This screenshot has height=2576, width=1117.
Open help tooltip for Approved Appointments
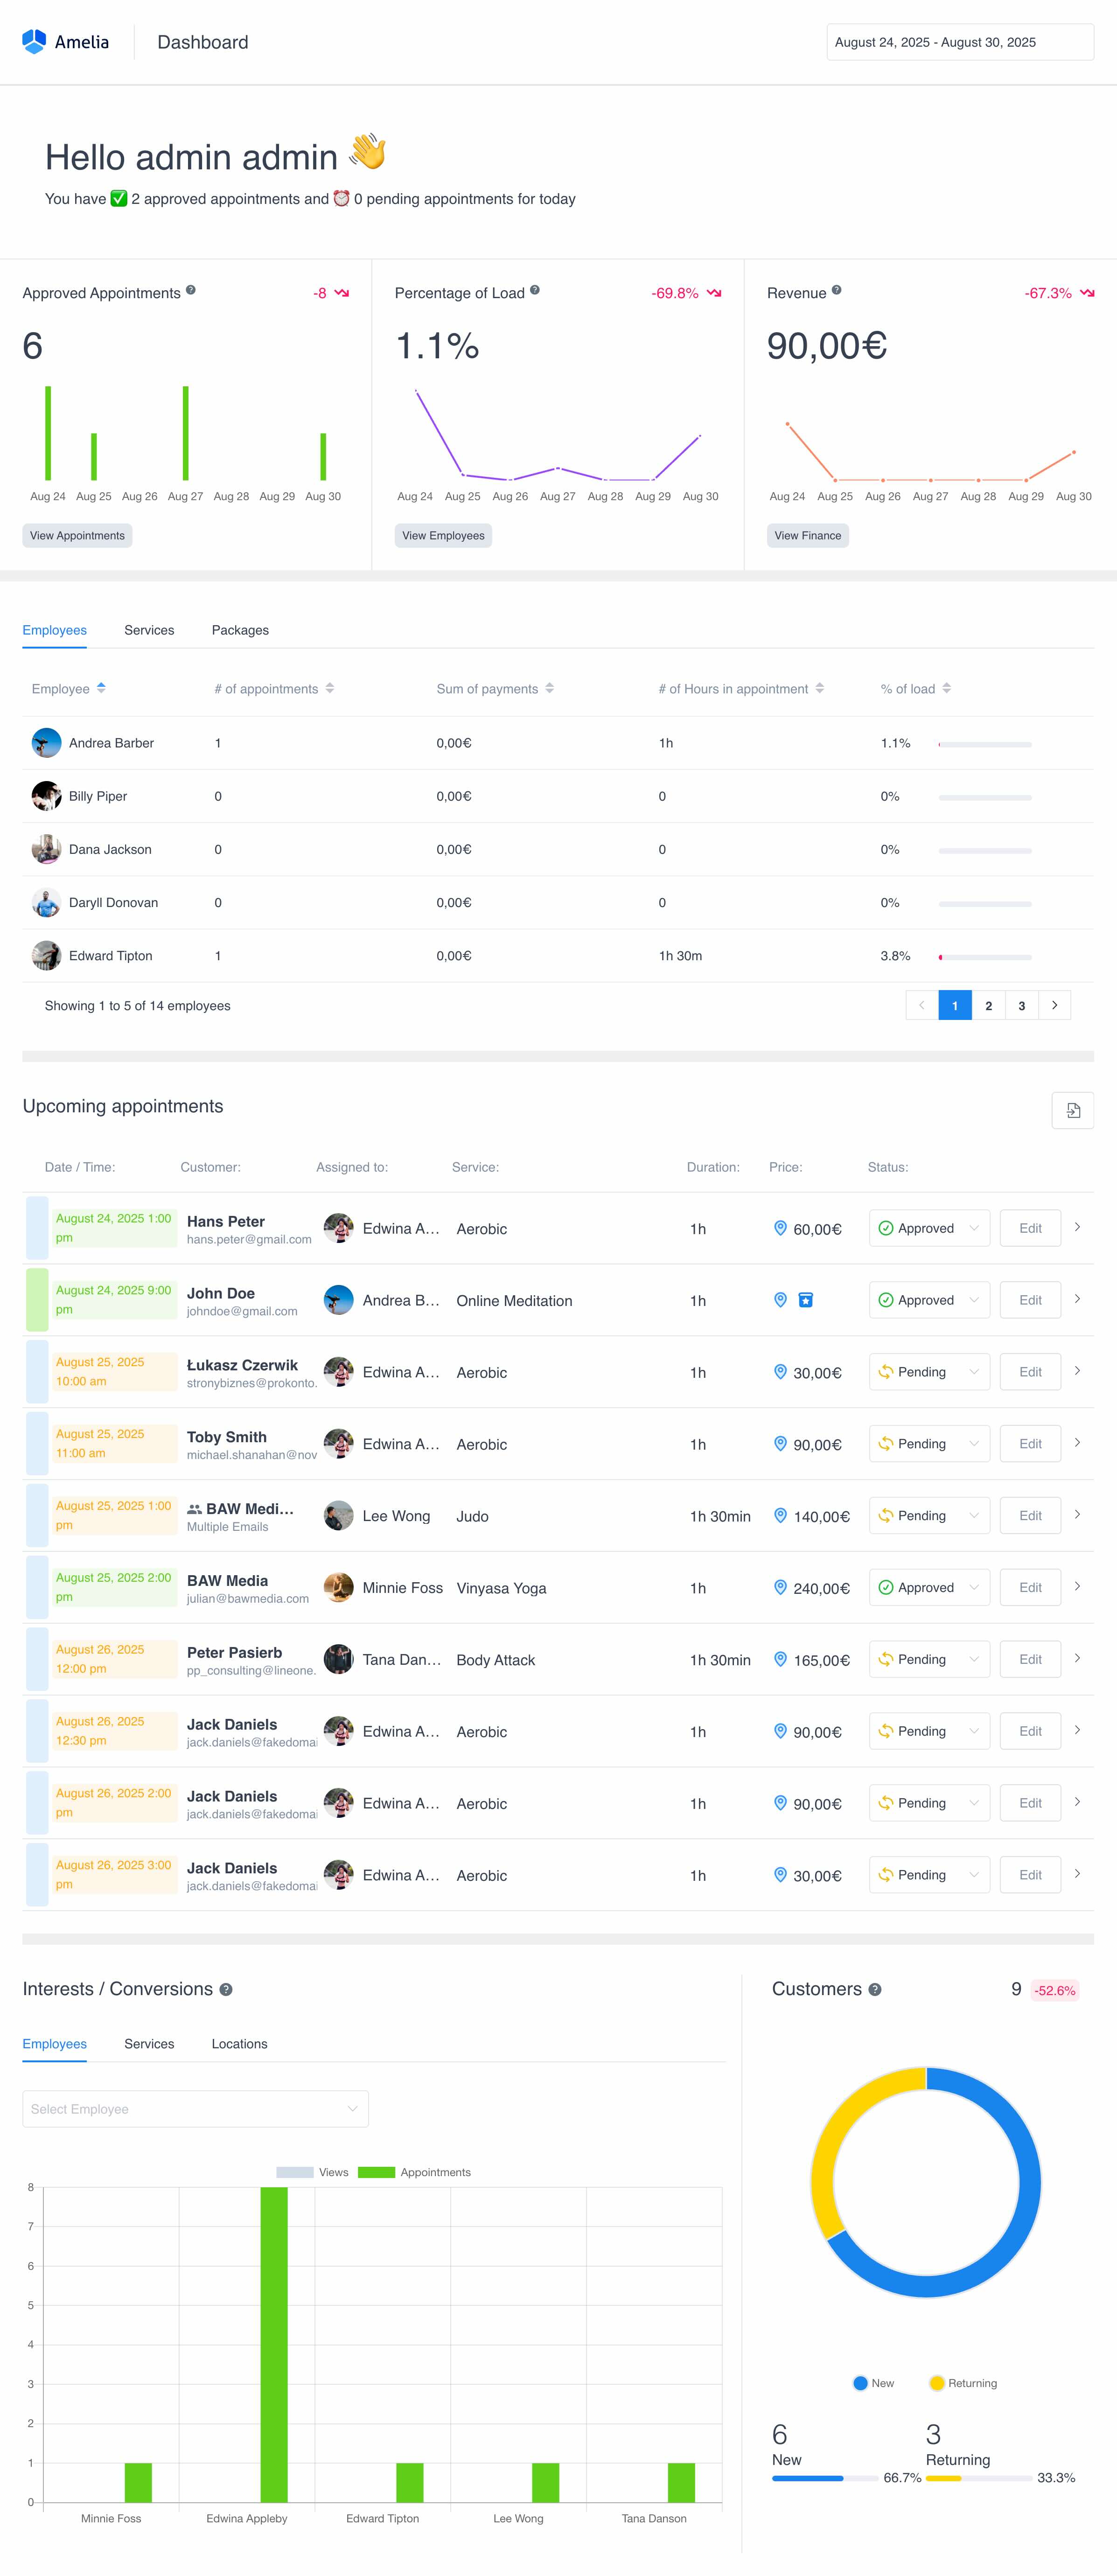click(191, 290)
